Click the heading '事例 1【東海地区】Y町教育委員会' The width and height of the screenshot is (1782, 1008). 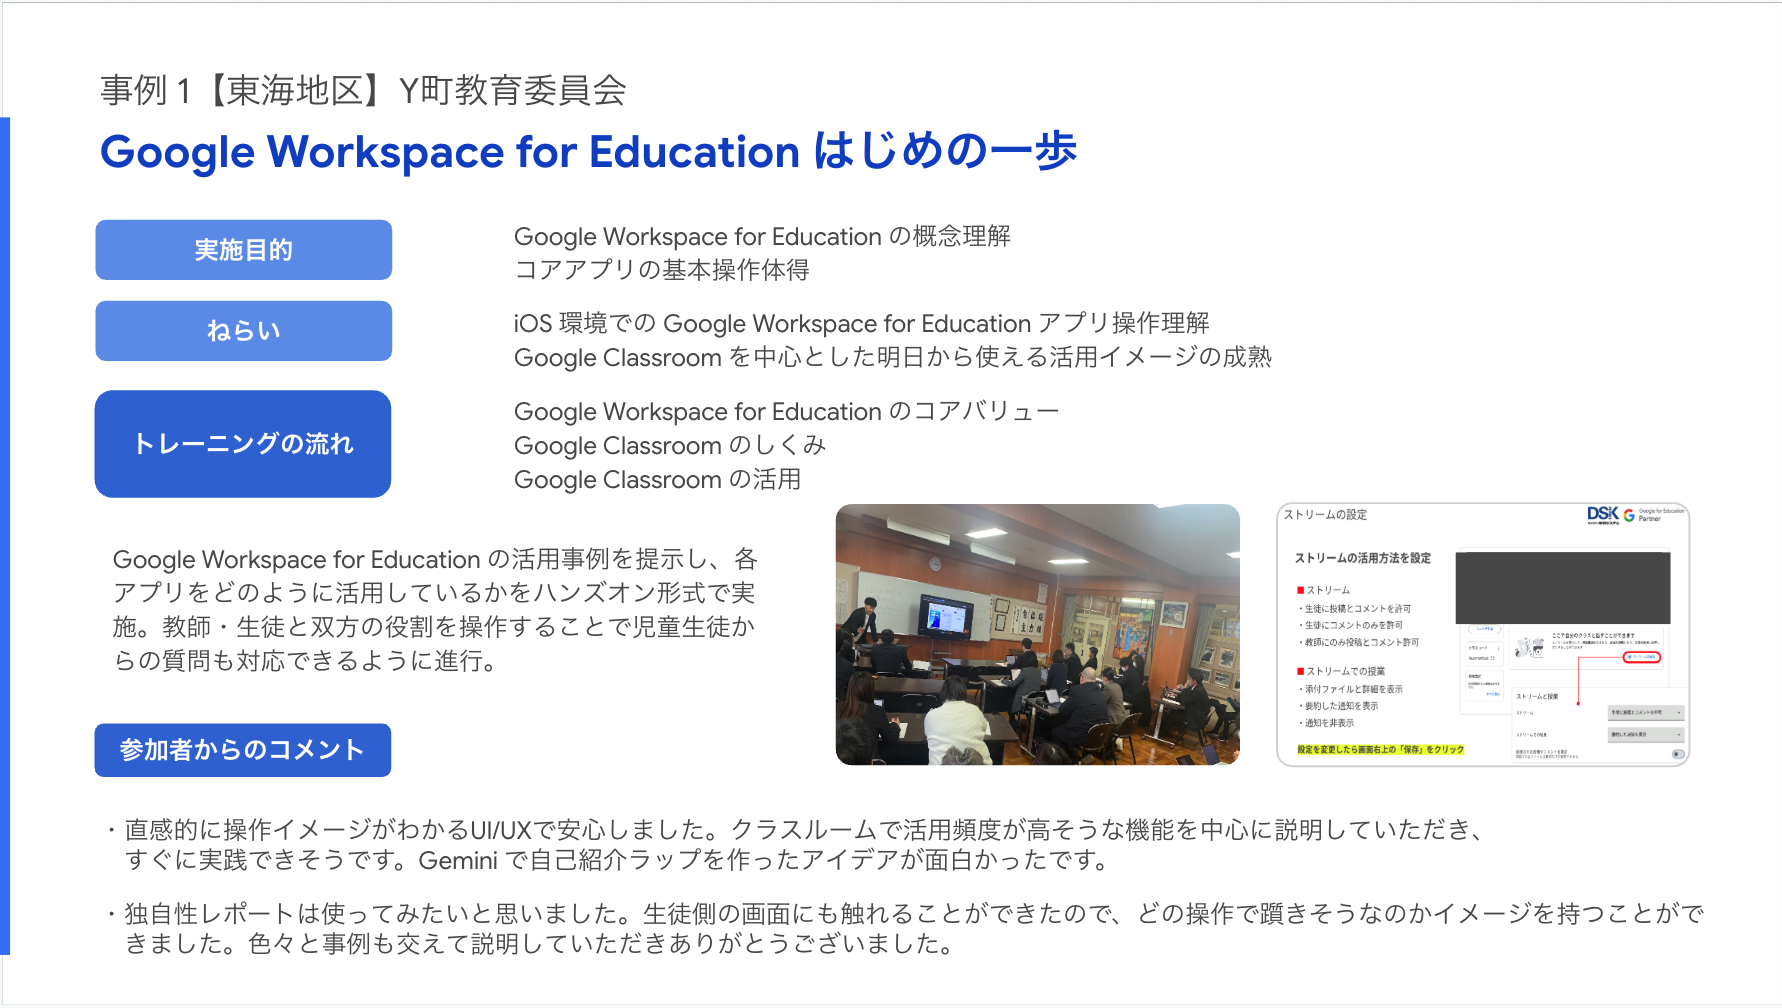363,90
